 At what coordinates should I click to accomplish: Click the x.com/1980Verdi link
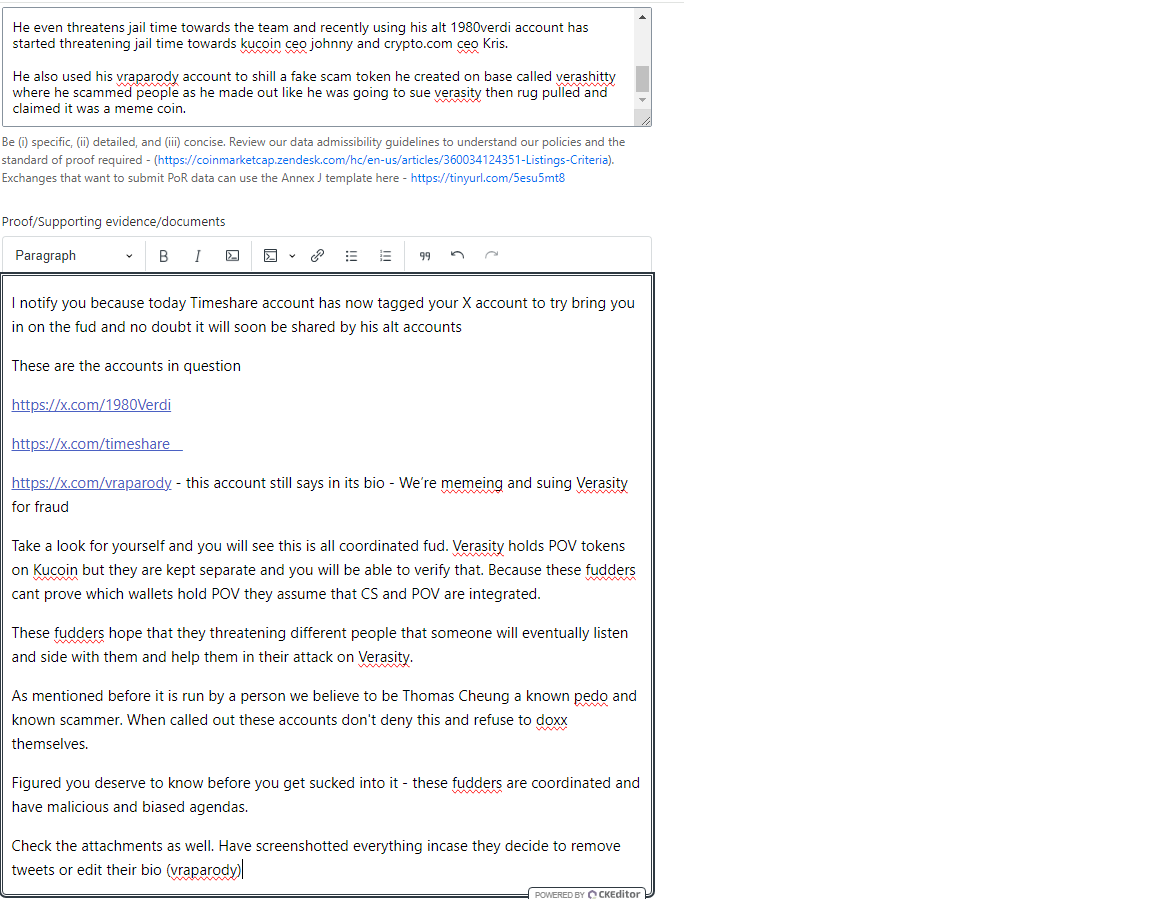click(91, 405)
